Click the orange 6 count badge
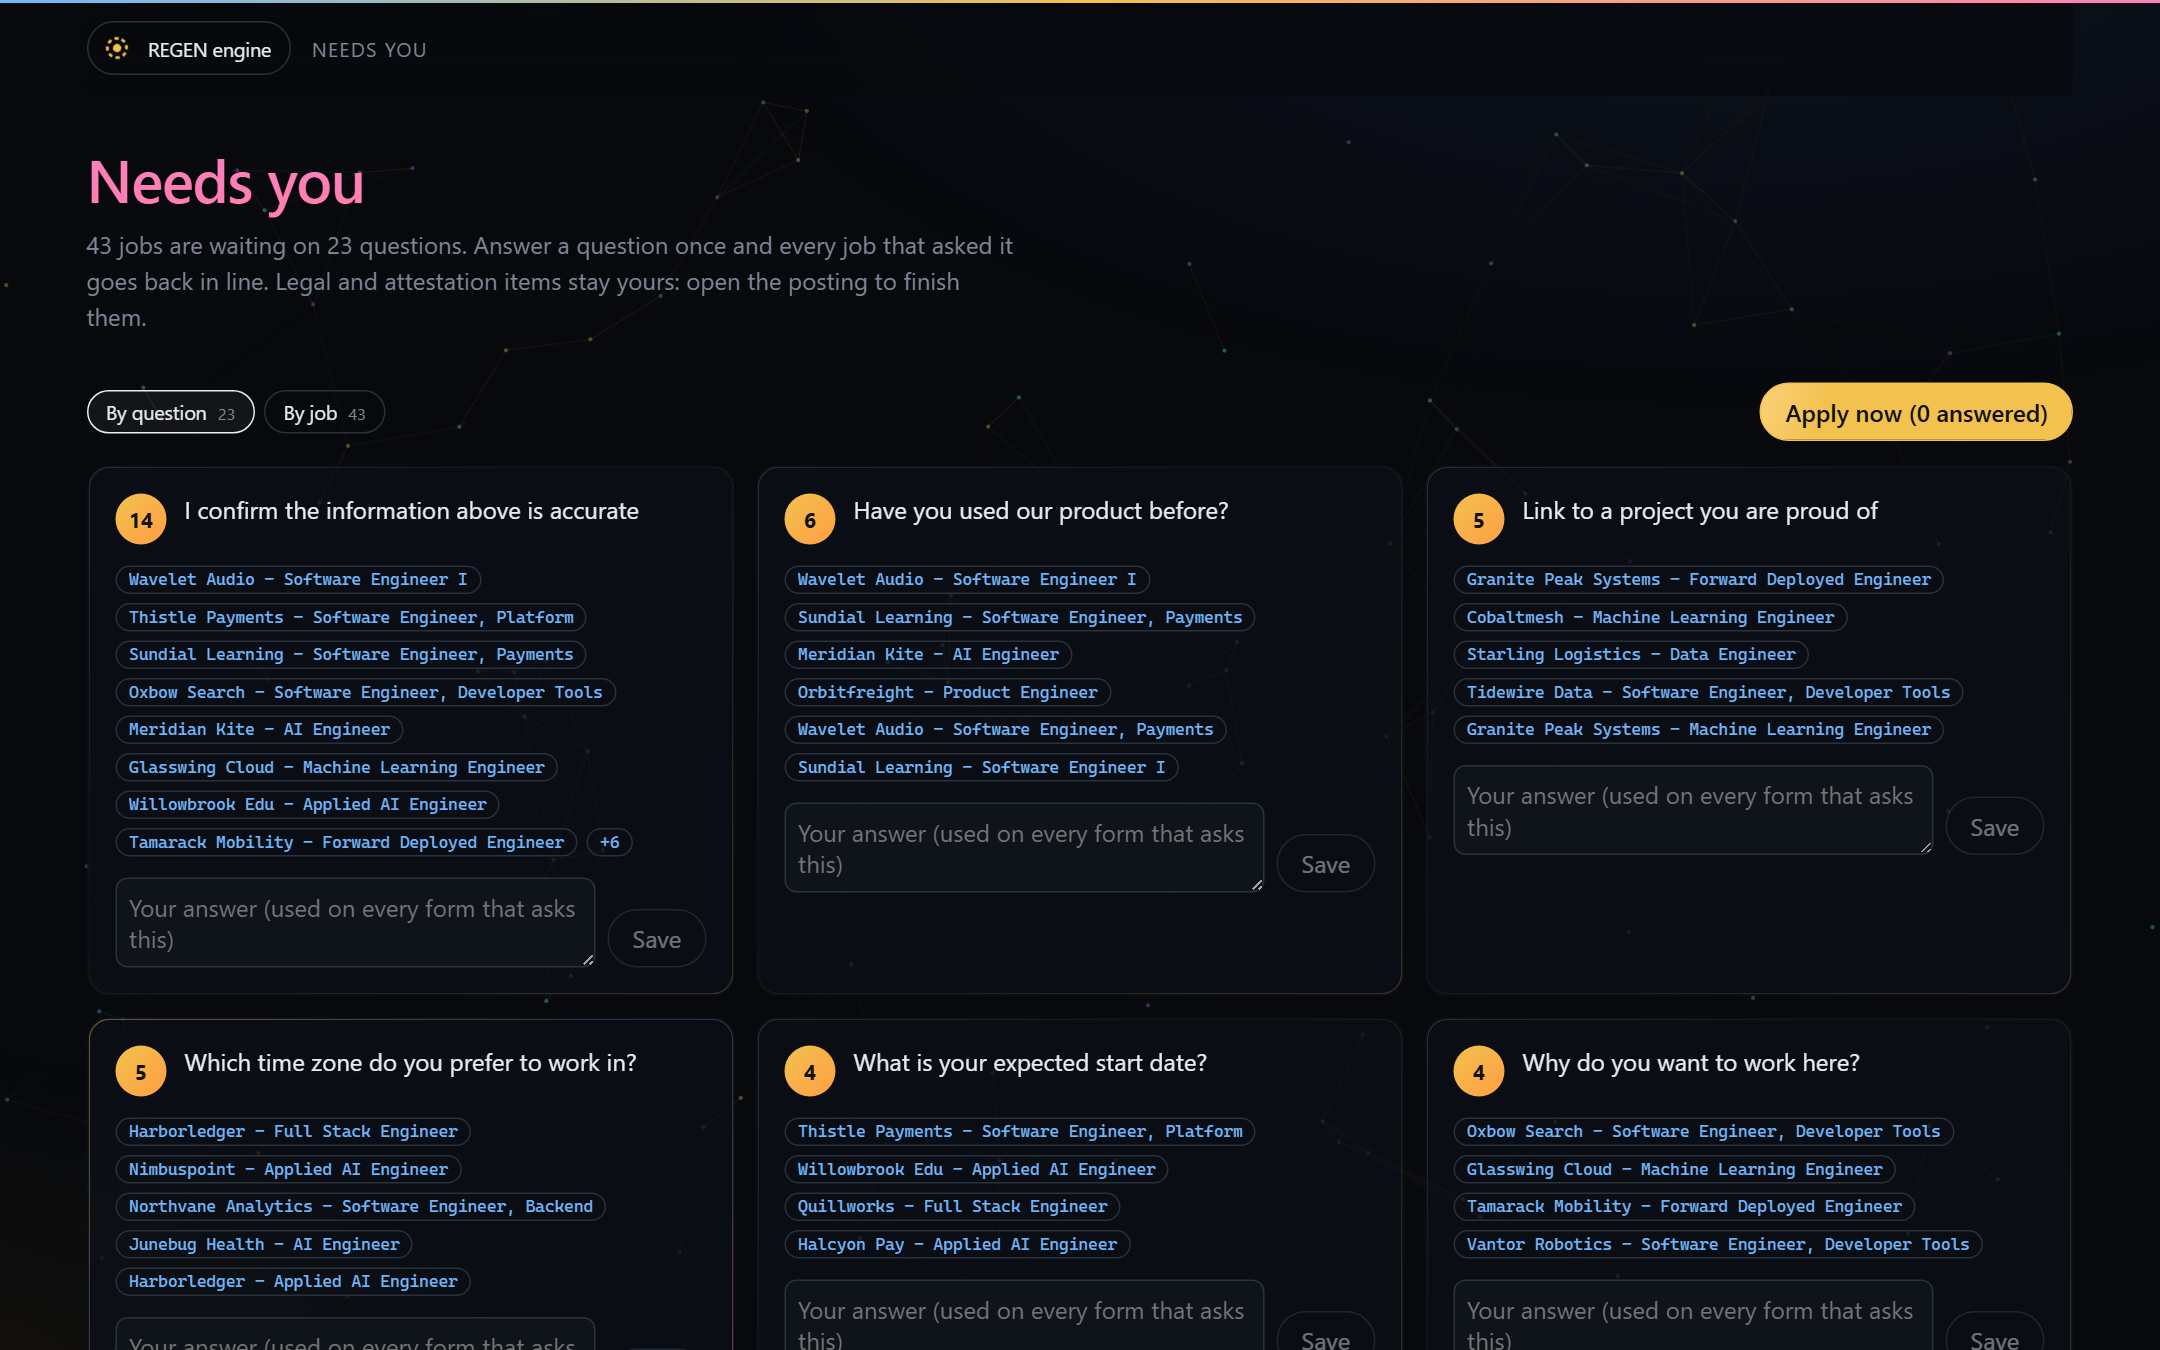 [x=810, y=519]
